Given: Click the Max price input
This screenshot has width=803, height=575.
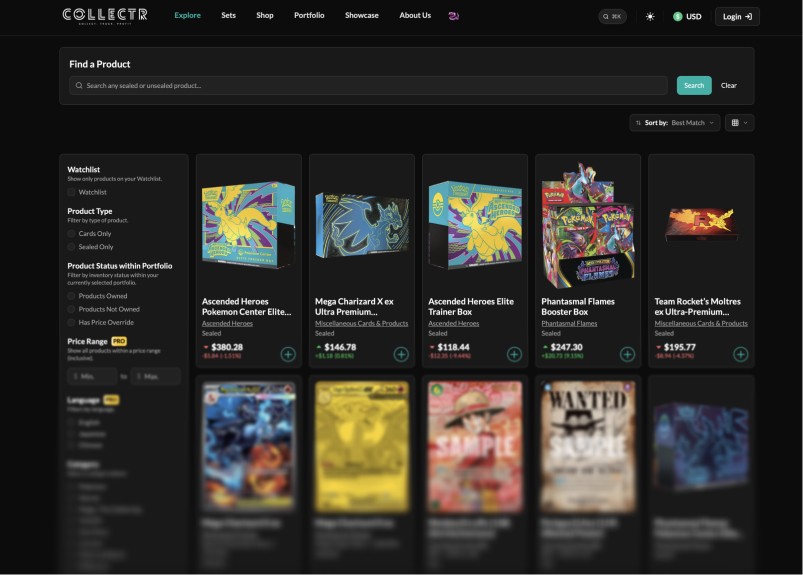Looking at the screenshot, I should point(155,376).
